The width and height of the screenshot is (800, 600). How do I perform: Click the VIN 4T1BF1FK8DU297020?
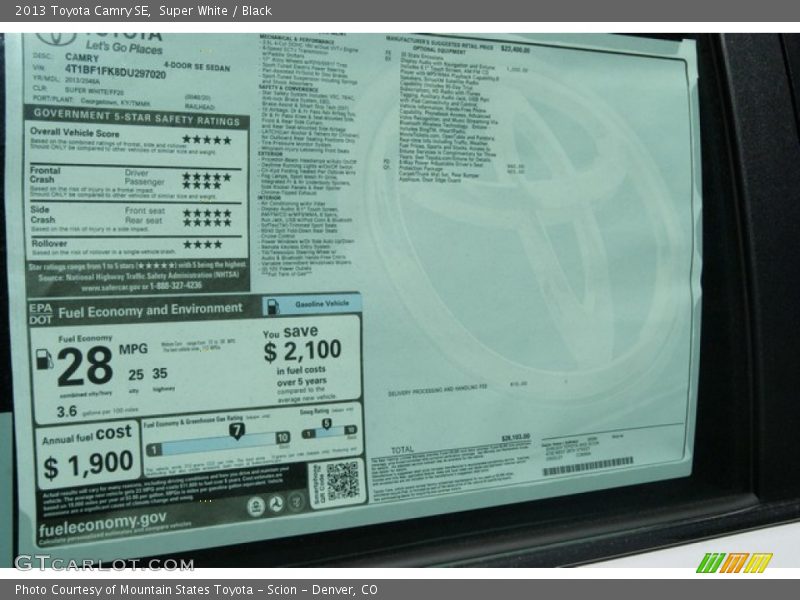115,72
